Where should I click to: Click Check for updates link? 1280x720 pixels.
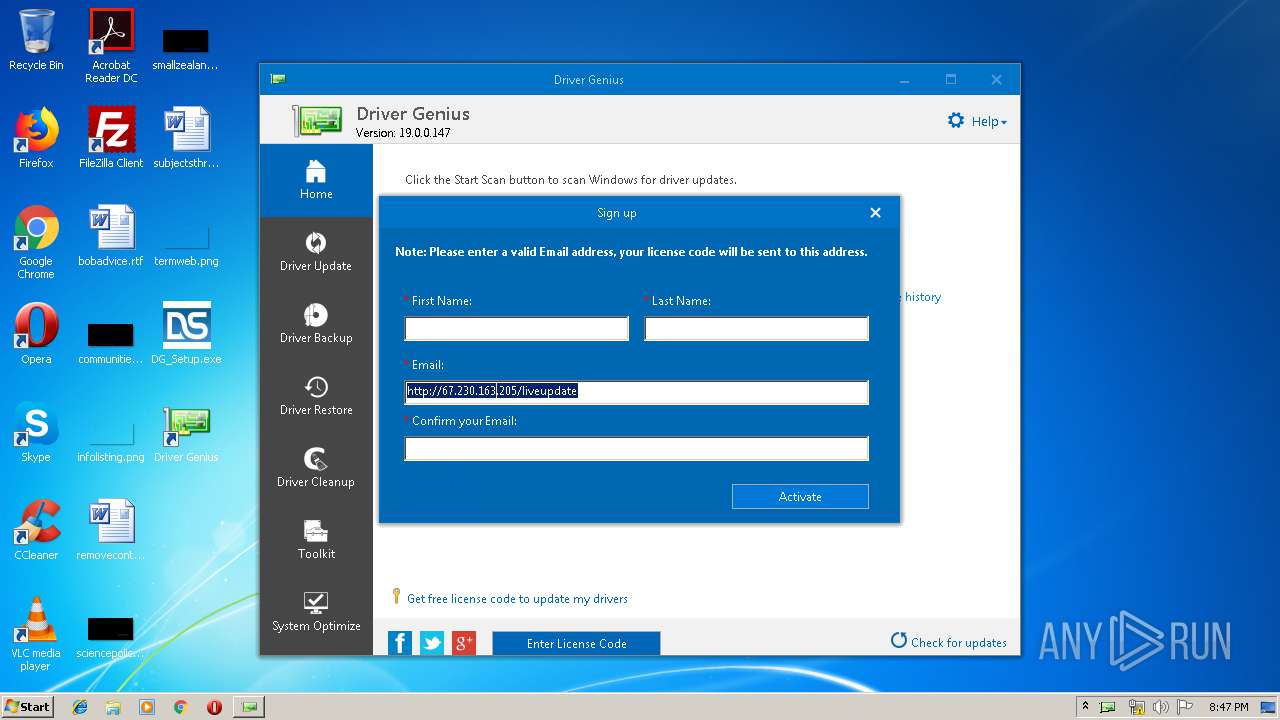tap(958, 643)
